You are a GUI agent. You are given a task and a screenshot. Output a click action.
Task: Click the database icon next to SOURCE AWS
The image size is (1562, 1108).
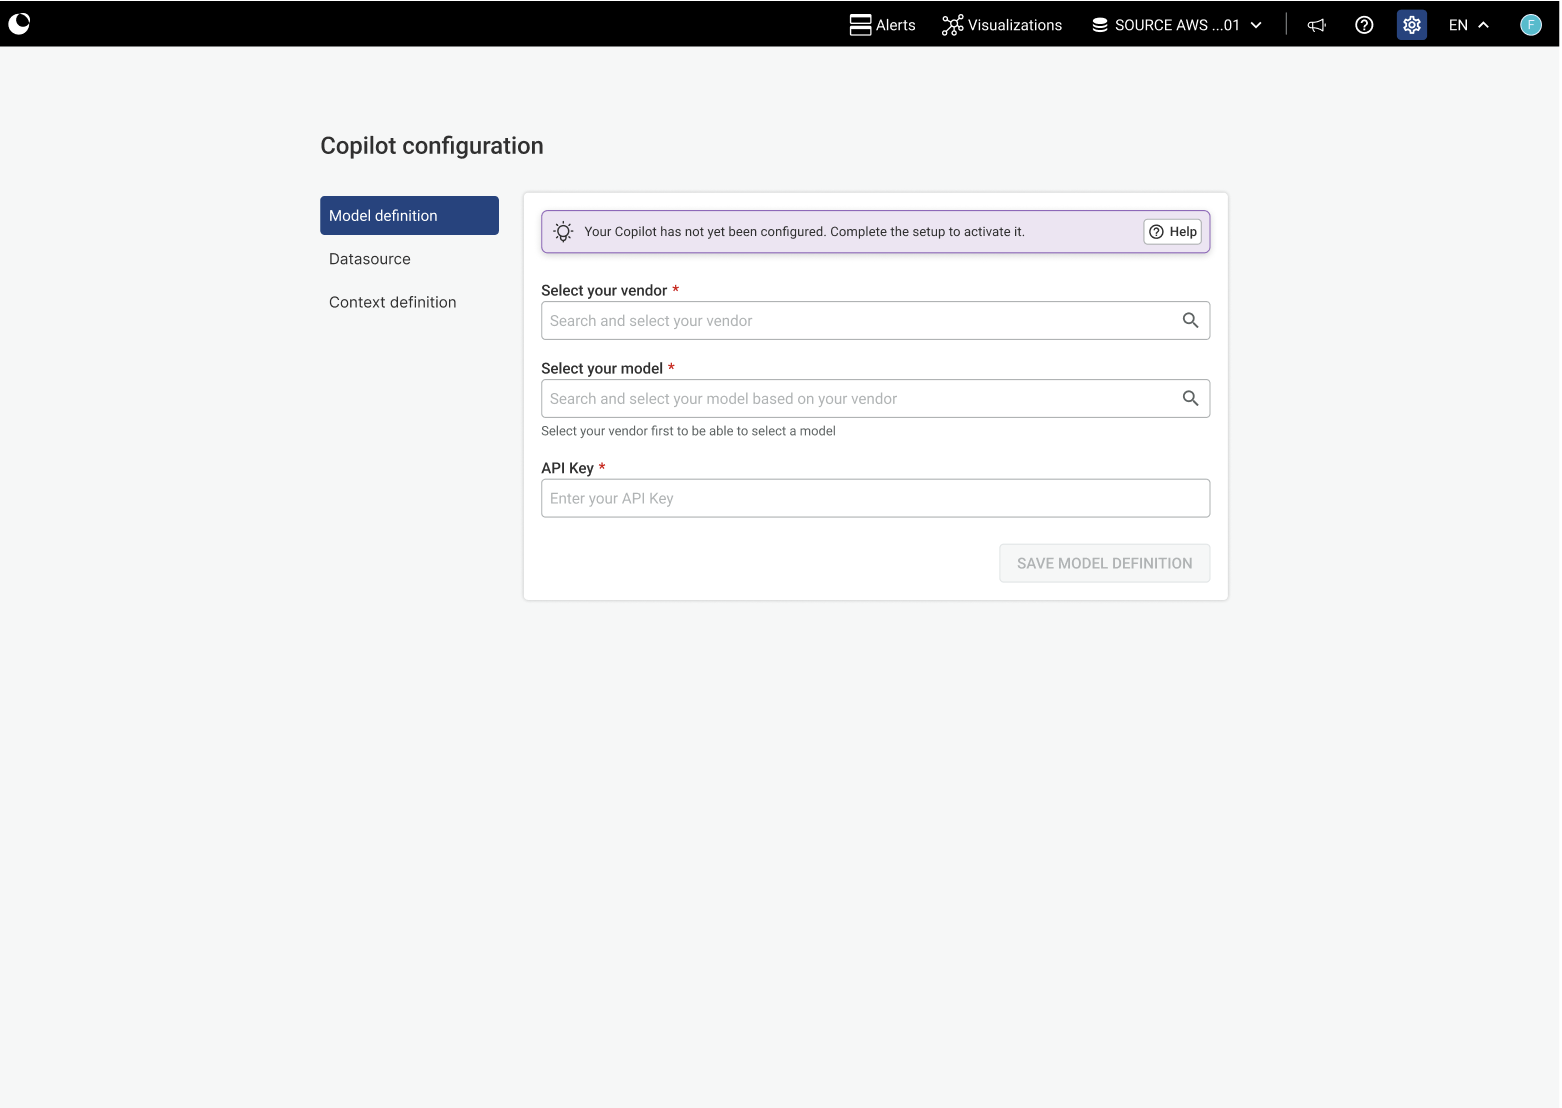(x=1100, y=25)
